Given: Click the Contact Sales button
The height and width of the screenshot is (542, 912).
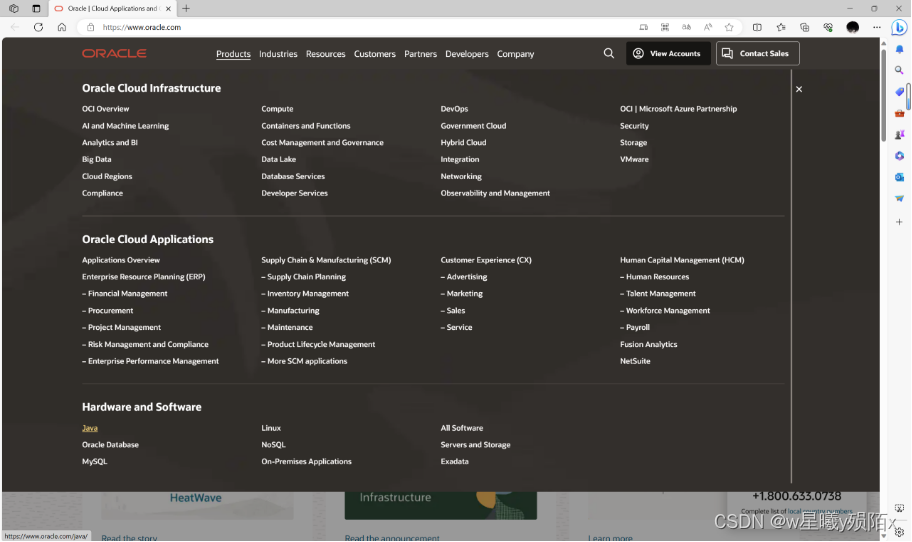Looking at the screenshot, I should (757, 53).
